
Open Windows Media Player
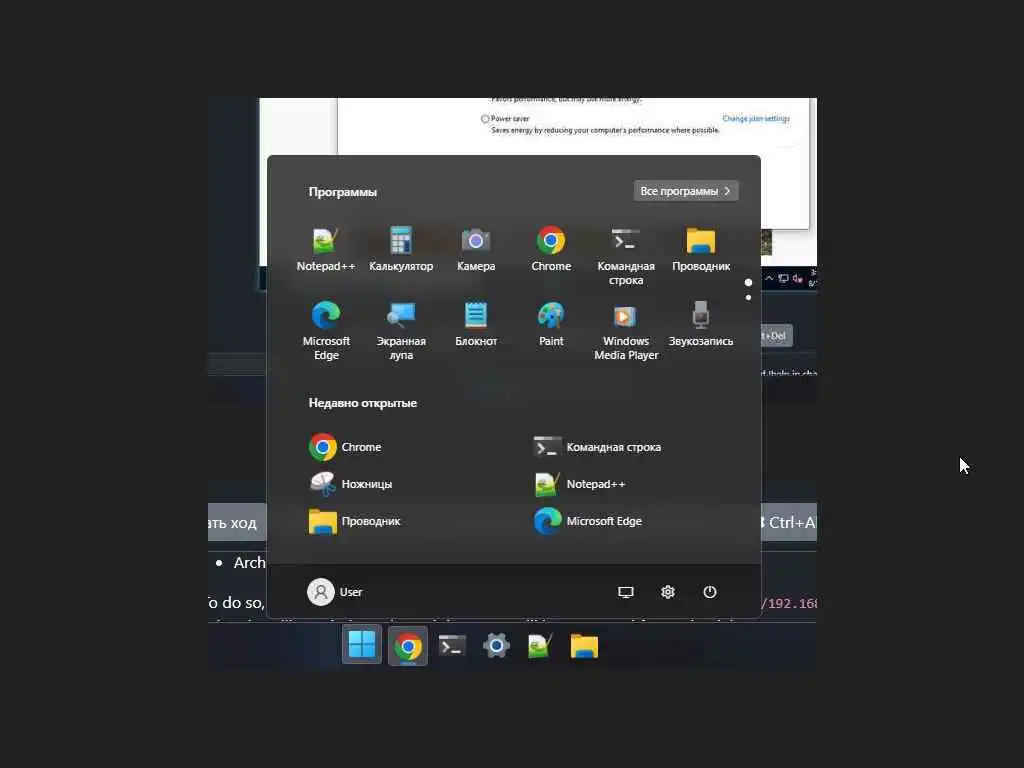(626, 331)
